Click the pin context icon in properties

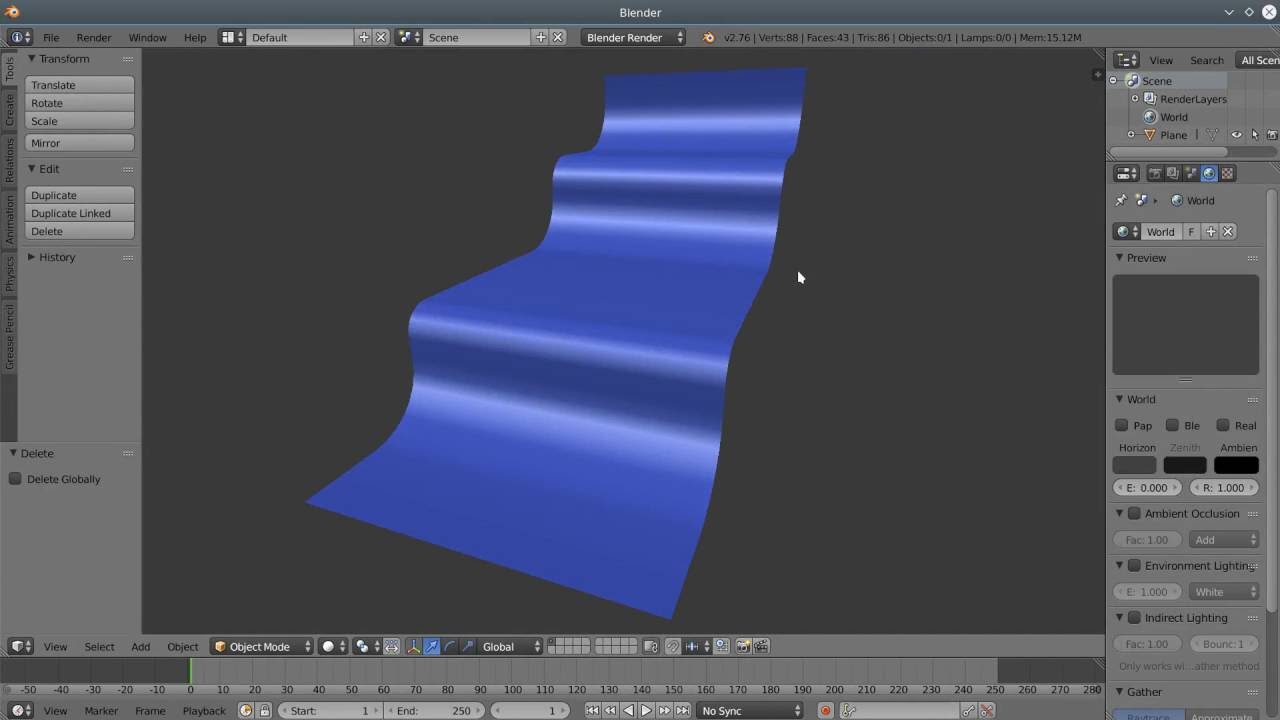[x=1121, y=200]
